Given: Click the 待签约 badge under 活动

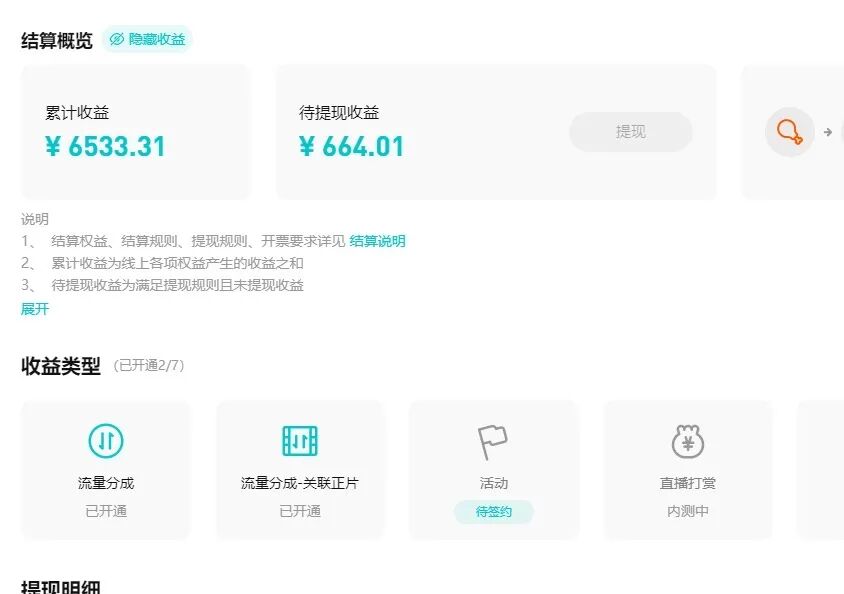Looking at the screenshot, I should [x=494, y=511].
